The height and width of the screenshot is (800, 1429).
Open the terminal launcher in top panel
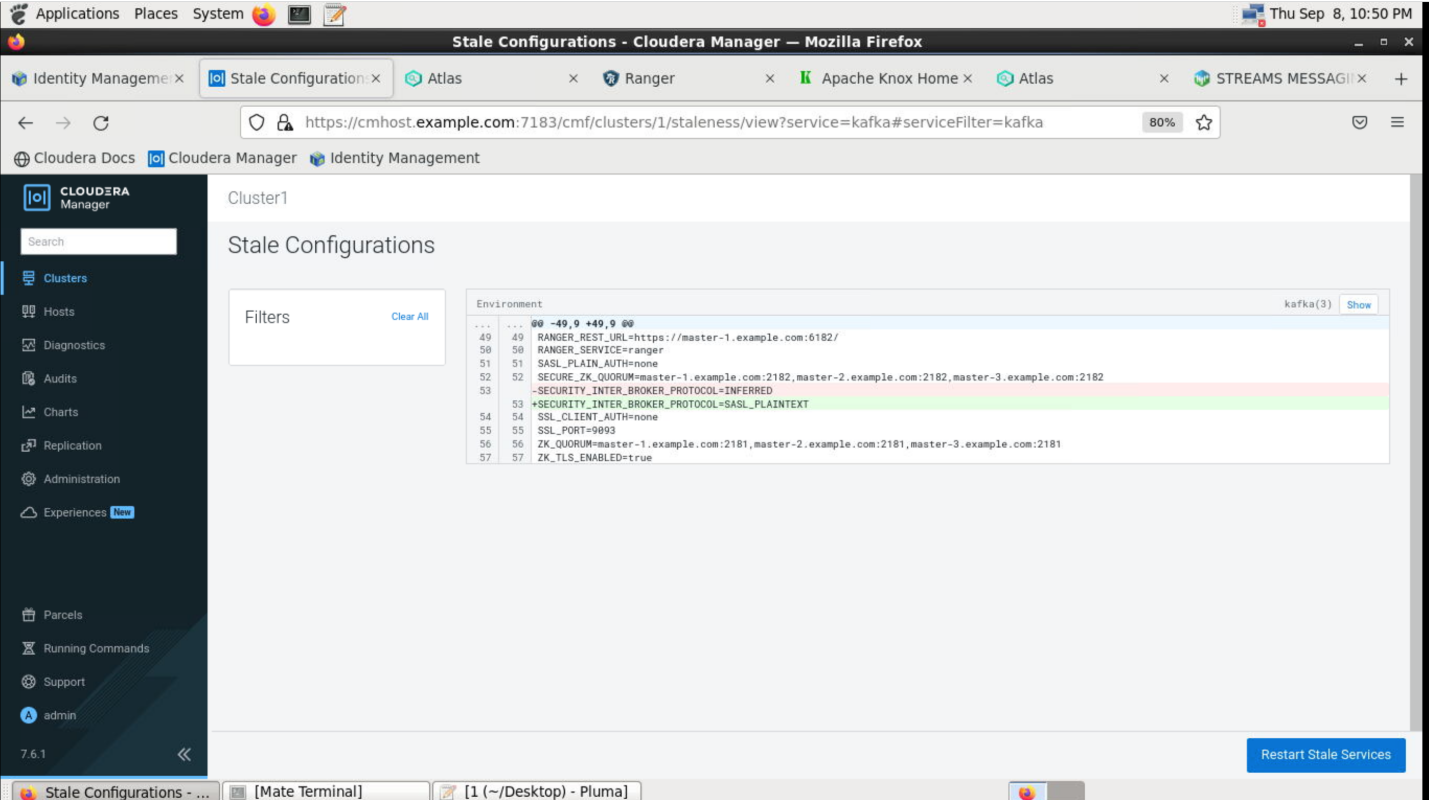click(x=299, y=14)
